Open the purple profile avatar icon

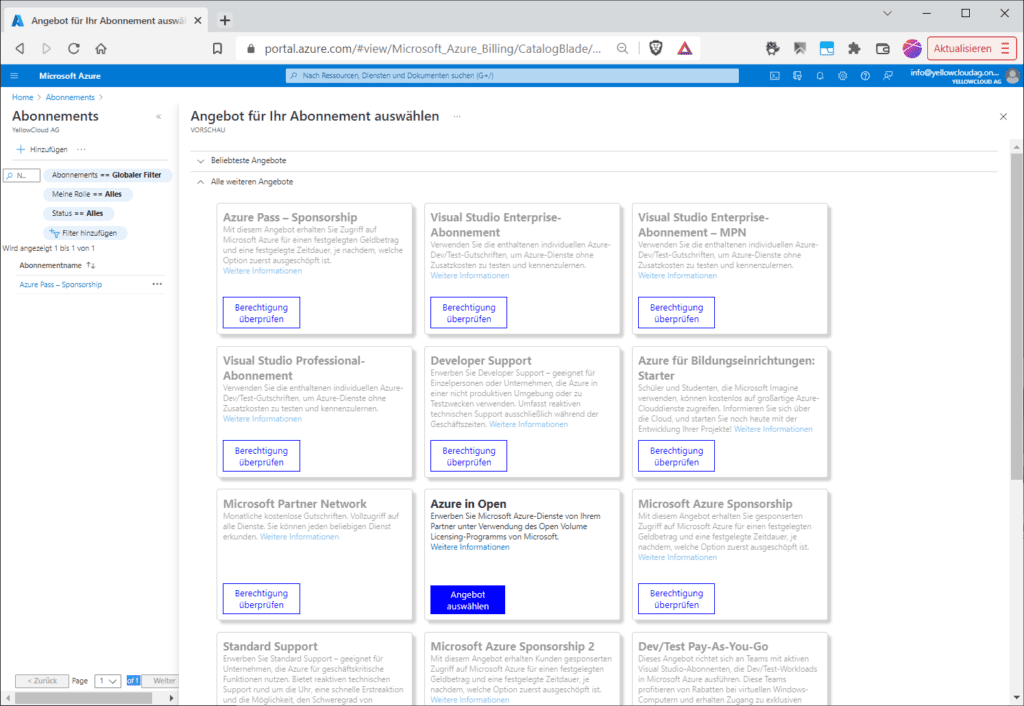912,48
